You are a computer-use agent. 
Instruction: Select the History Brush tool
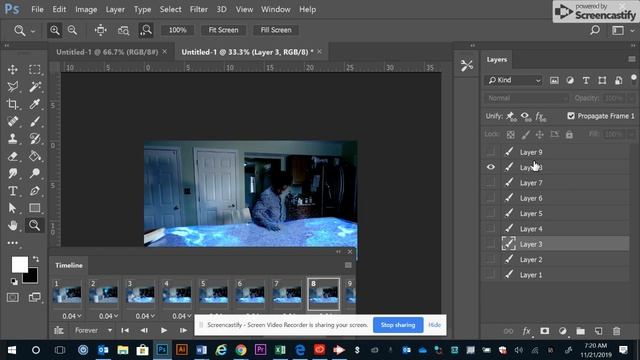(x=34, y=139)
